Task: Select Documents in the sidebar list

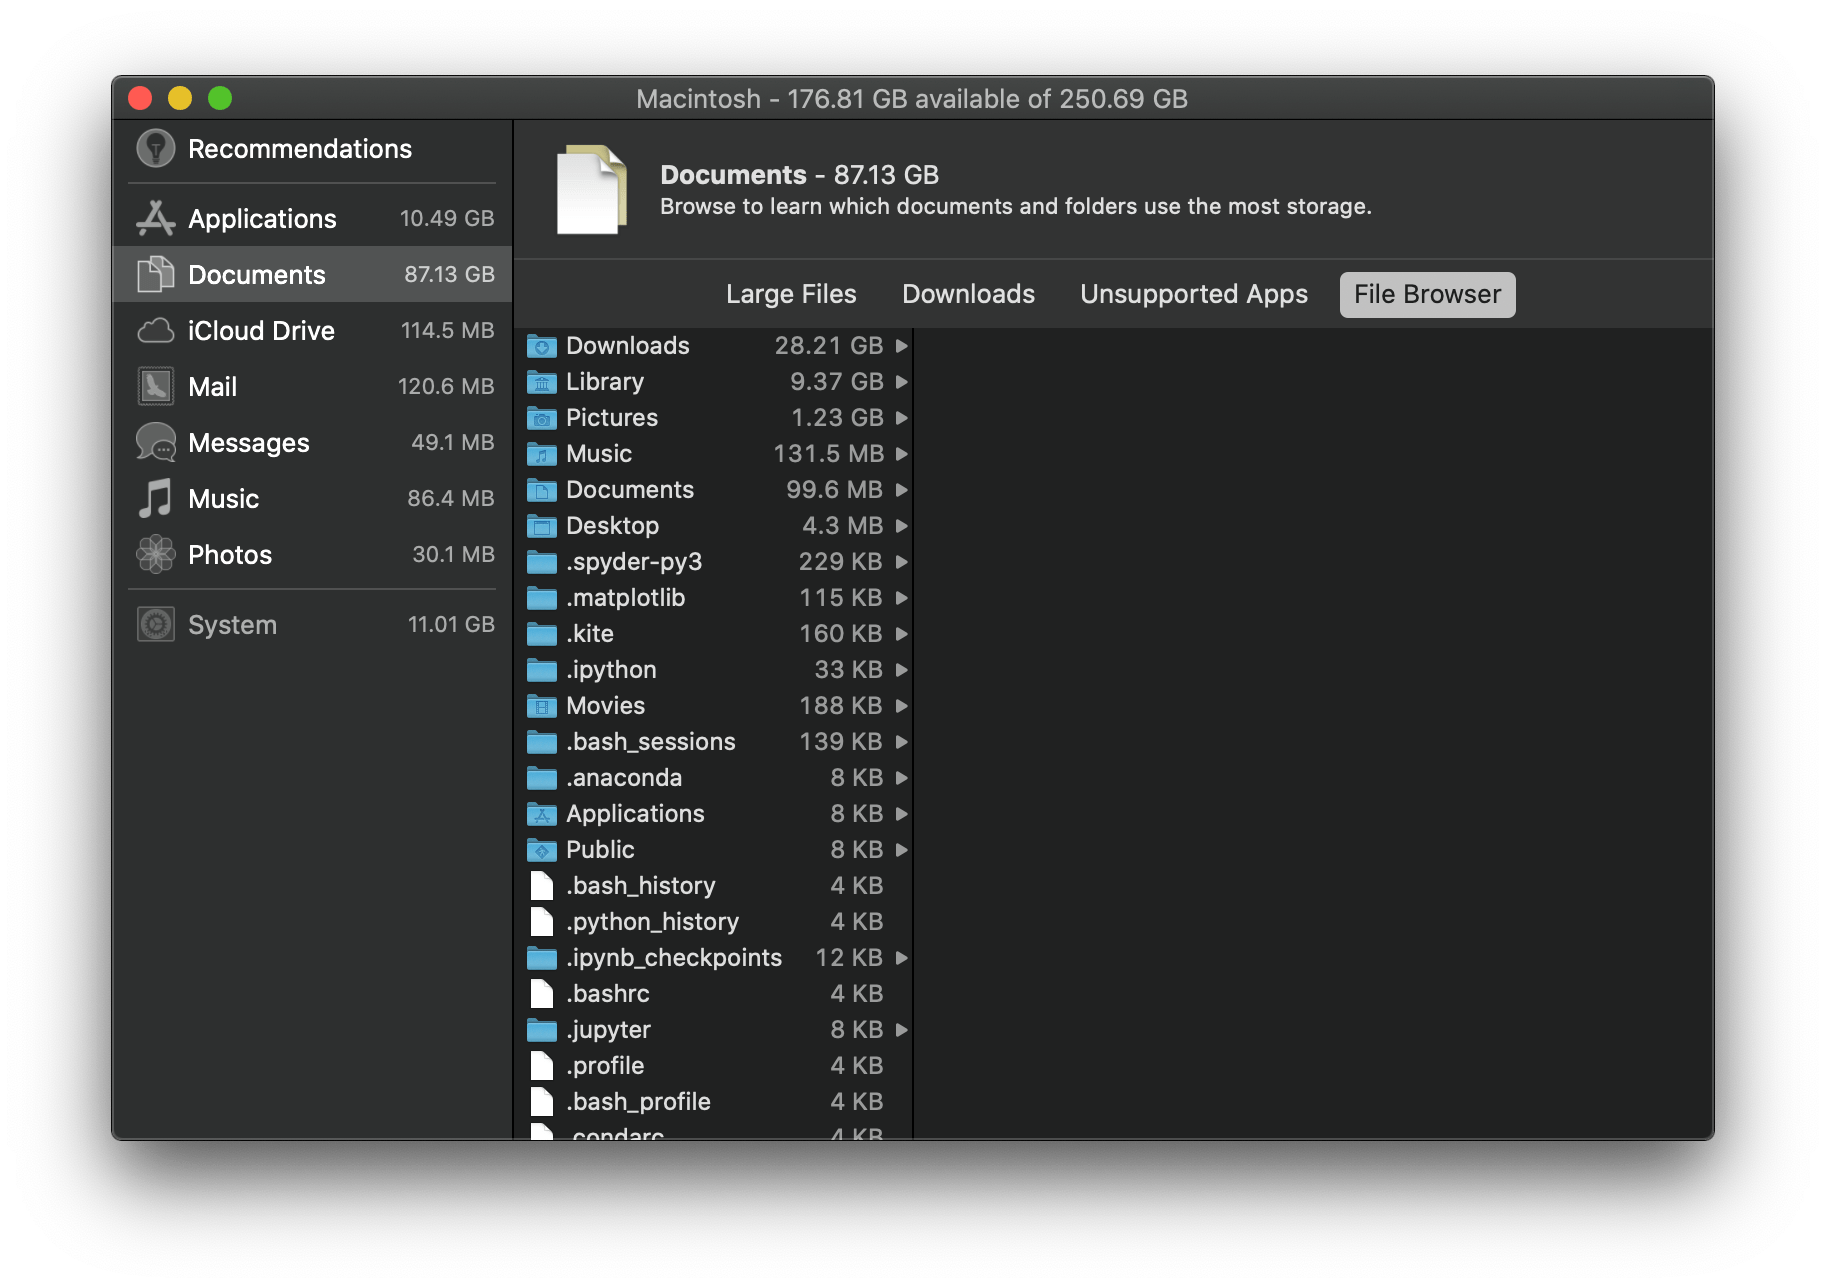Action: click(256, 274)
